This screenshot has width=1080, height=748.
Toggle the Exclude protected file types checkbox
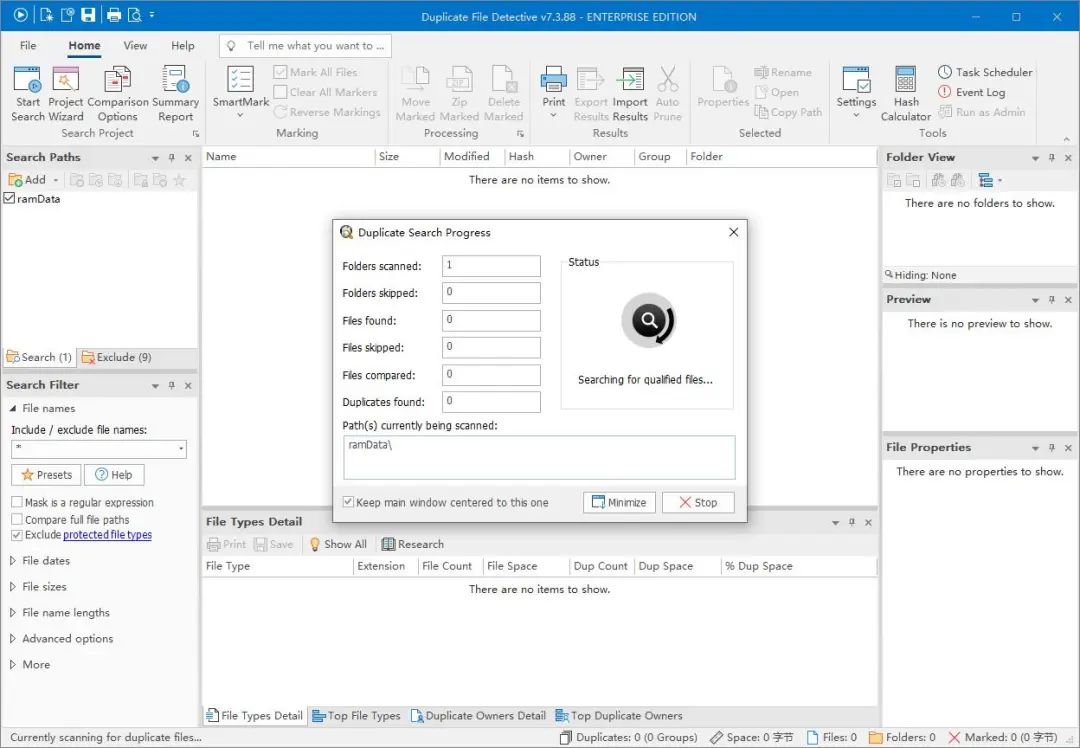(x=17, y=534)
